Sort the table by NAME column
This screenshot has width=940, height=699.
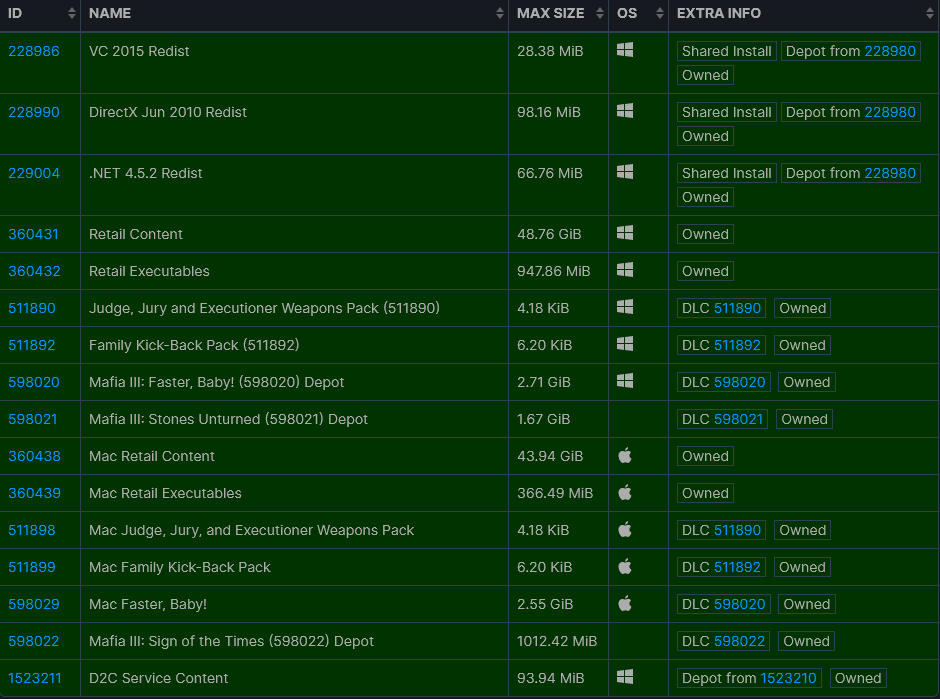tap(294, 13)
